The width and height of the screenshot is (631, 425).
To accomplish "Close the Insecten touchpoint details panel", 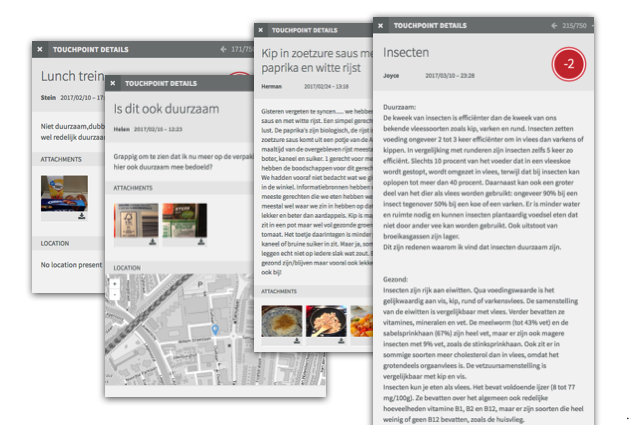I will pyautogui.click(x=381, y=25).
